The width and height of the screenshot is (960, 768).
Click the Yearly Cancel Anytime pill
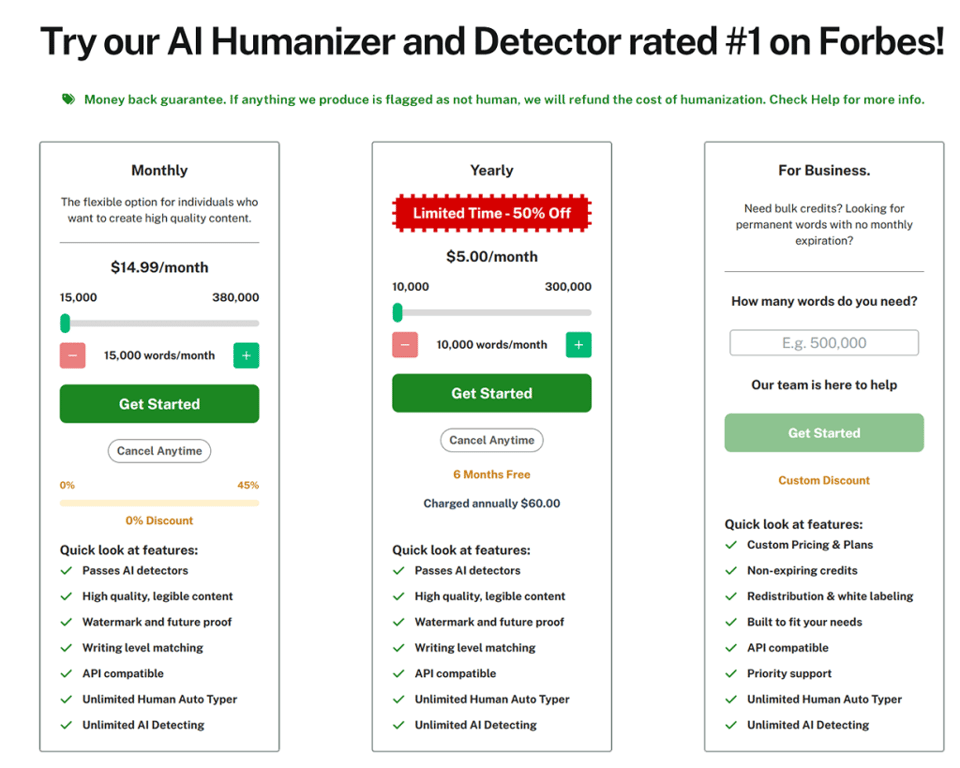(491, 440)
